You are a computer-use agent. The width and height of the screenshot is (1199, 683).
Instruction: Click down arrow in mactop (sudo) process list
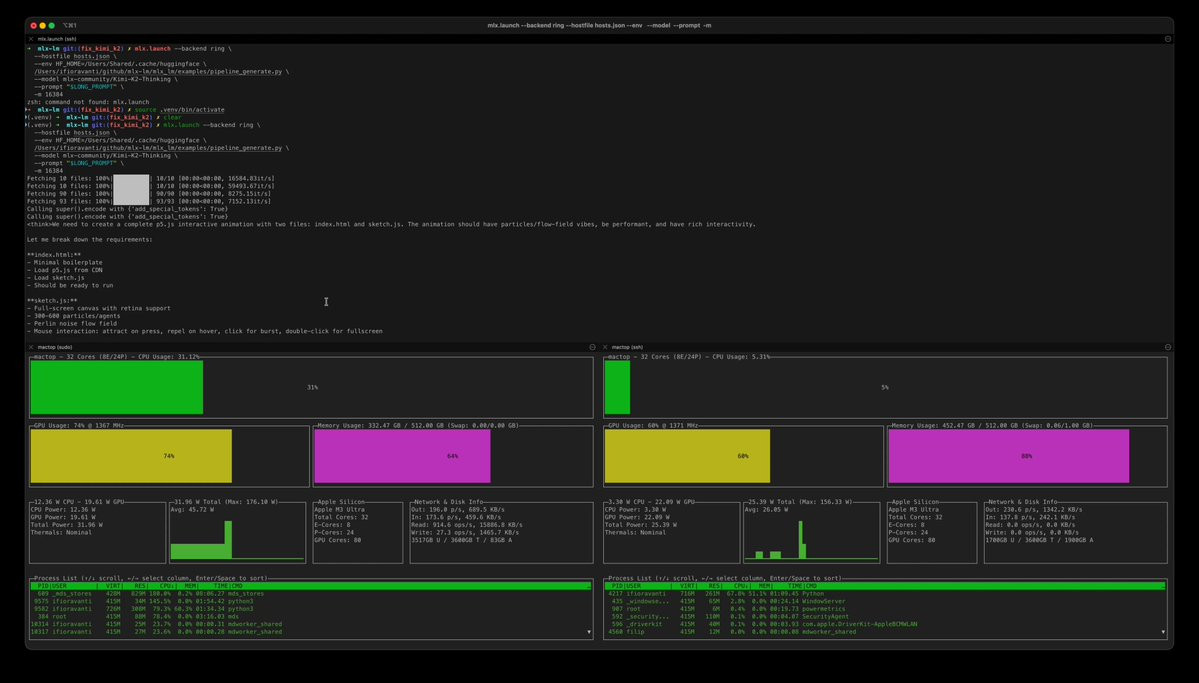click(589, 633)
